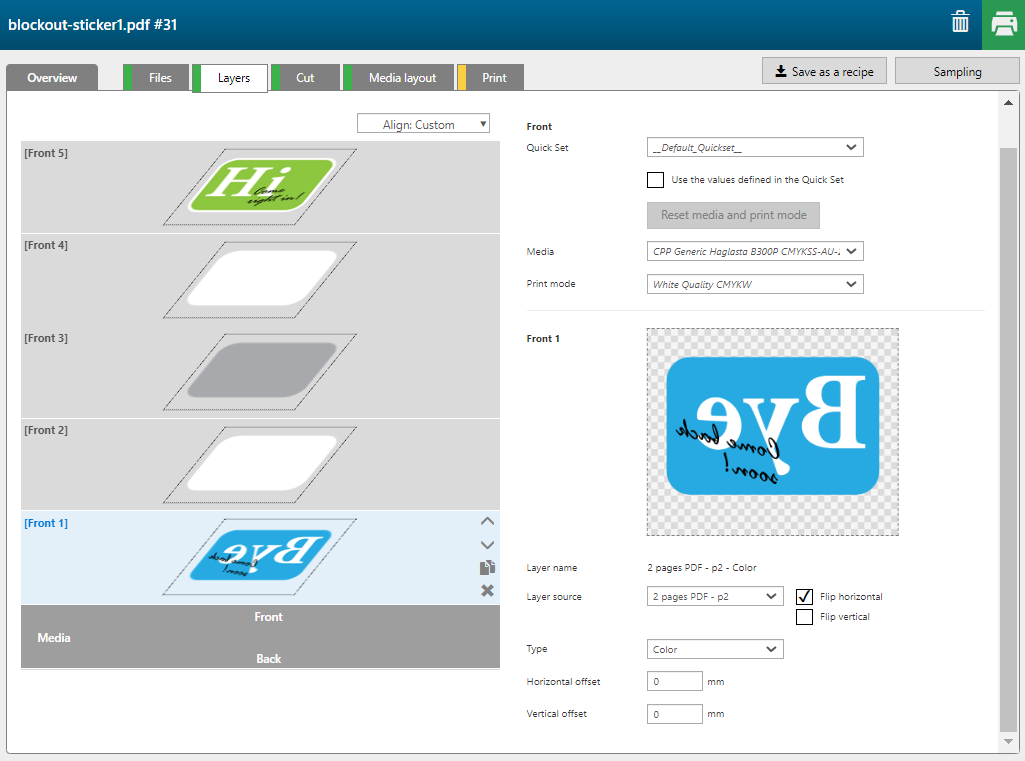Click the Horizontal offset input field
The width and height of the screenshot is (1025, 761).
click(675, 682)
